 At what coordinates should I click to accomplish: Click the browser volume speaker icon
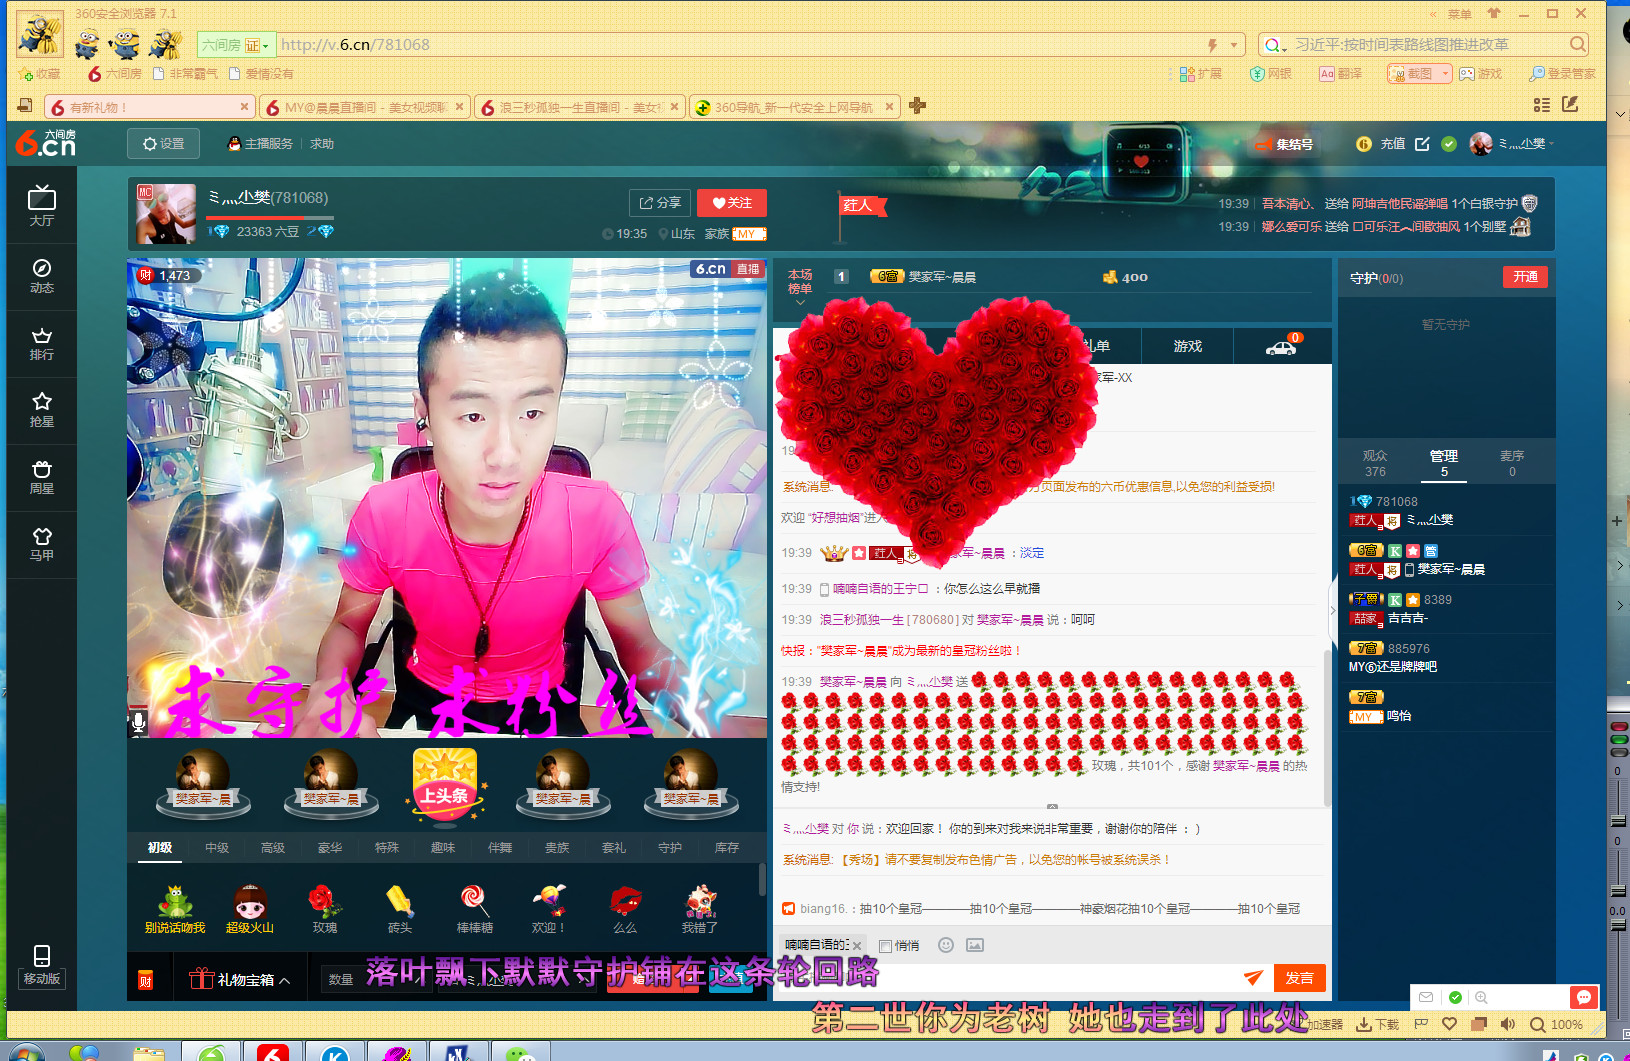click(x=1508, y=1024)
